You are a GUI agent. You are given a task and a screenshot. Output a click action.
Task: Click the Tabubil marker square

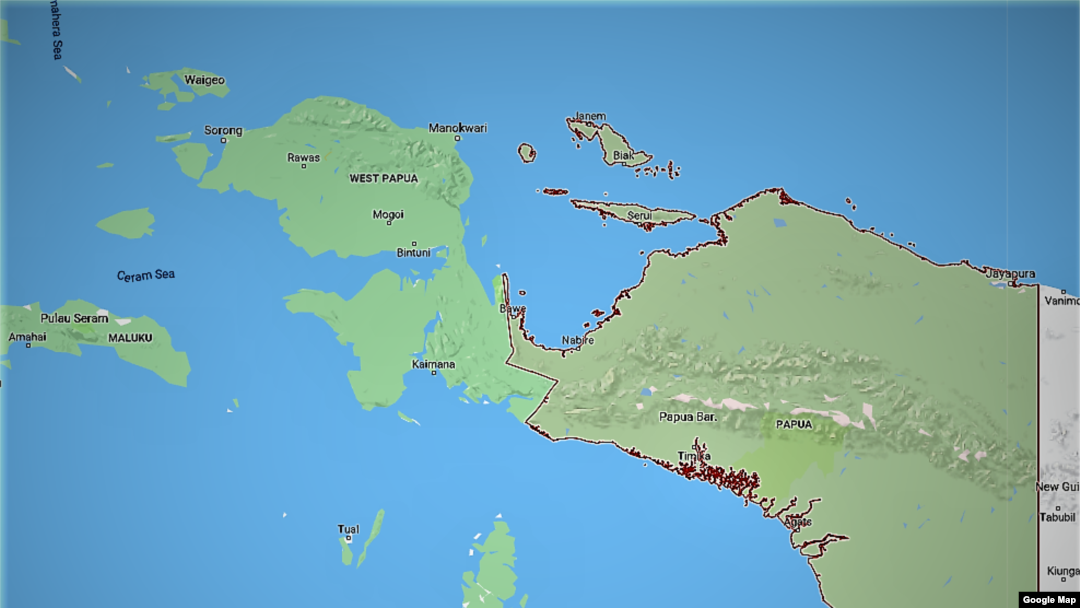1058,508
